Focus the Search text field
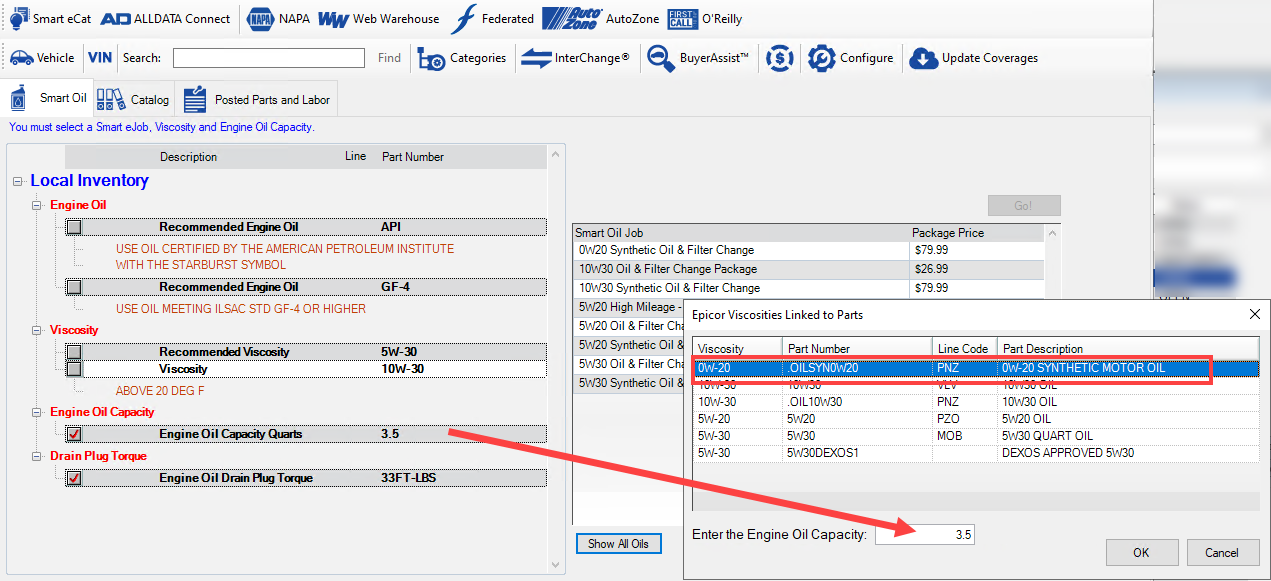This screenshot has width=1271, height=581. click(x=269, y=58)
